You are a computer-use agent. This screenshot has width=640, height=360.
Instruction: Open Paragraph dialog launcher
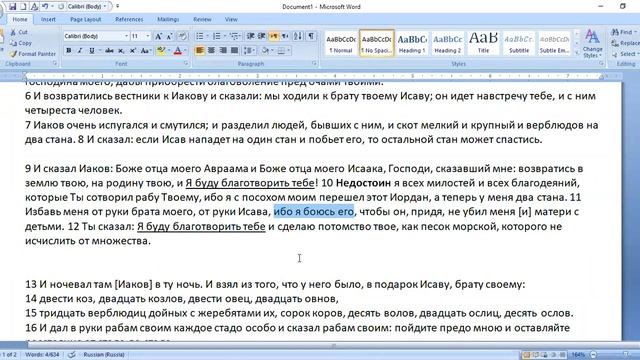314,64
